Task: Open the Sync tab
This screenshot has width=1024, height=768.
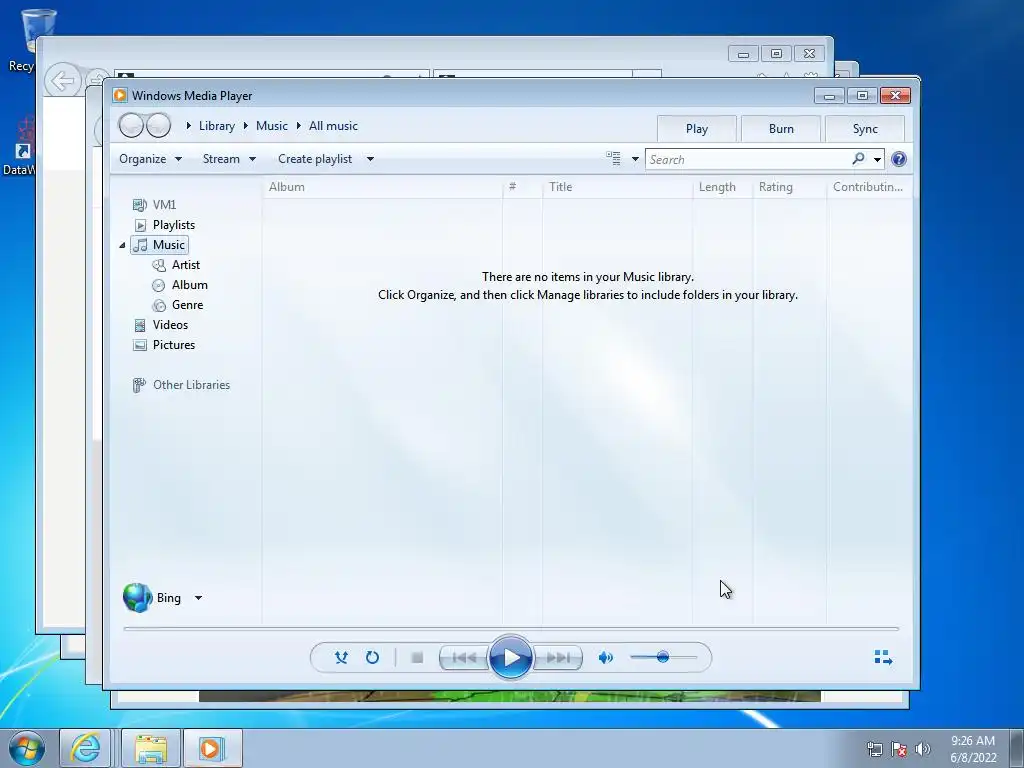Action: (865, 129)
